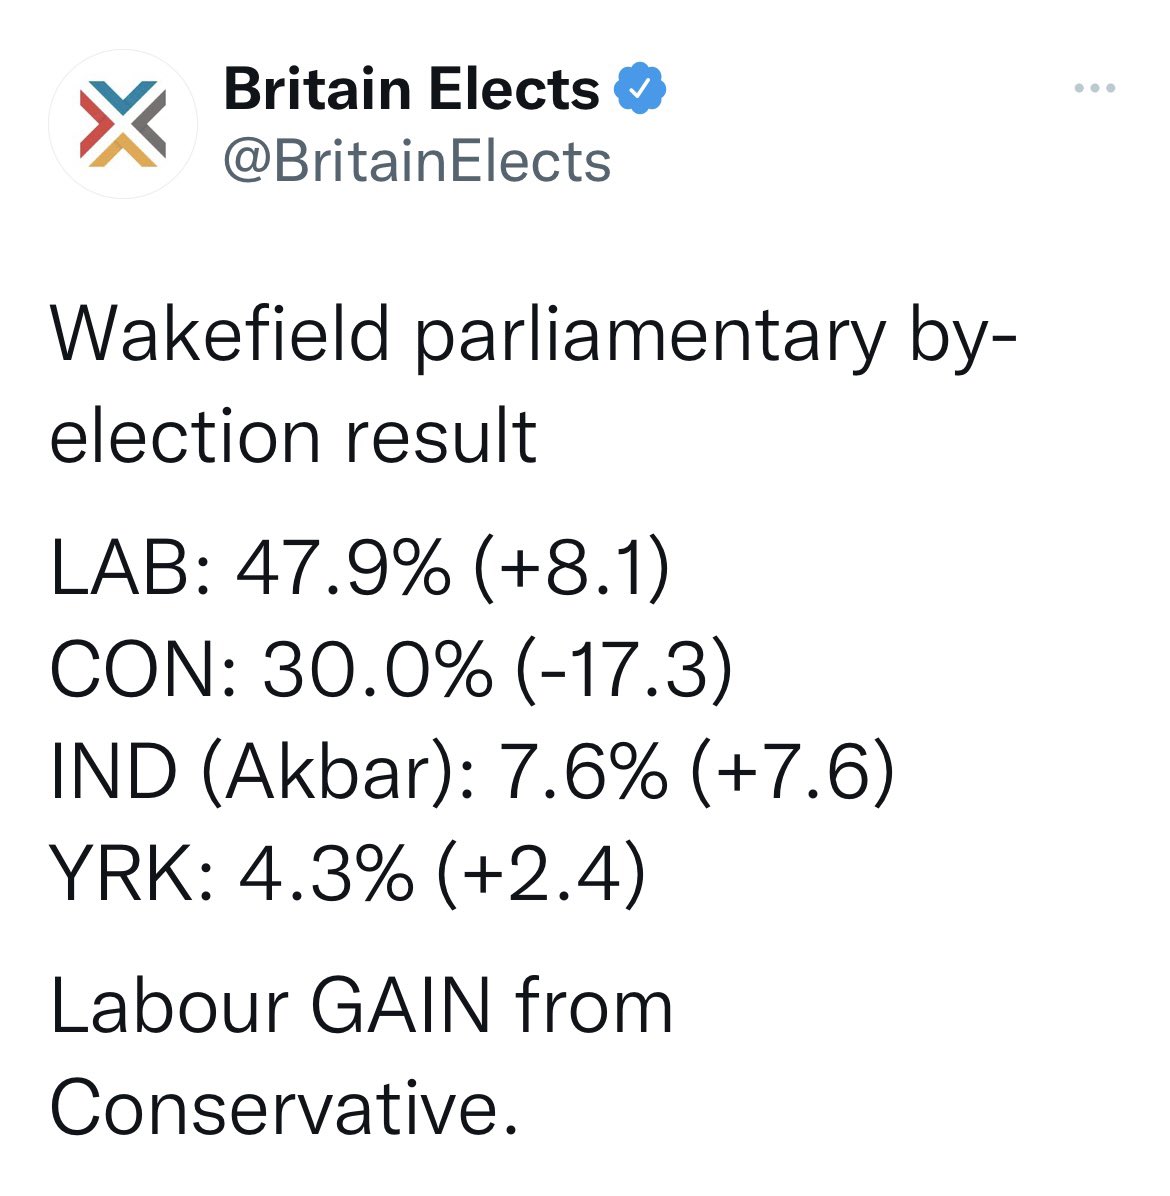This screenshot has width=1170, height=1196.
Task: Select the 30.0% Conservative vote share
Action: tap(378, 670)
